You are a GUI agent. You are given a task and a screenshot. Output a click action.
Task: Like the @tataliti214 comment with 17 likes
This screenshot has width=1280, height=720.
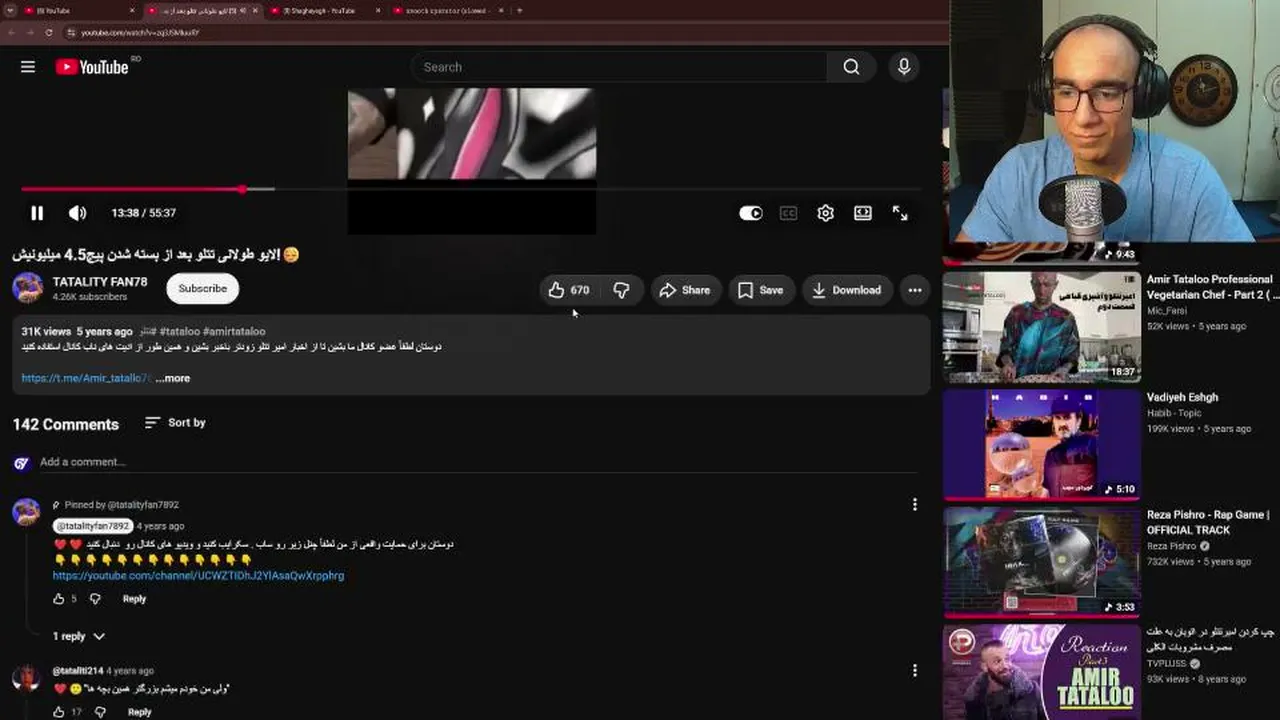point(58,712)
